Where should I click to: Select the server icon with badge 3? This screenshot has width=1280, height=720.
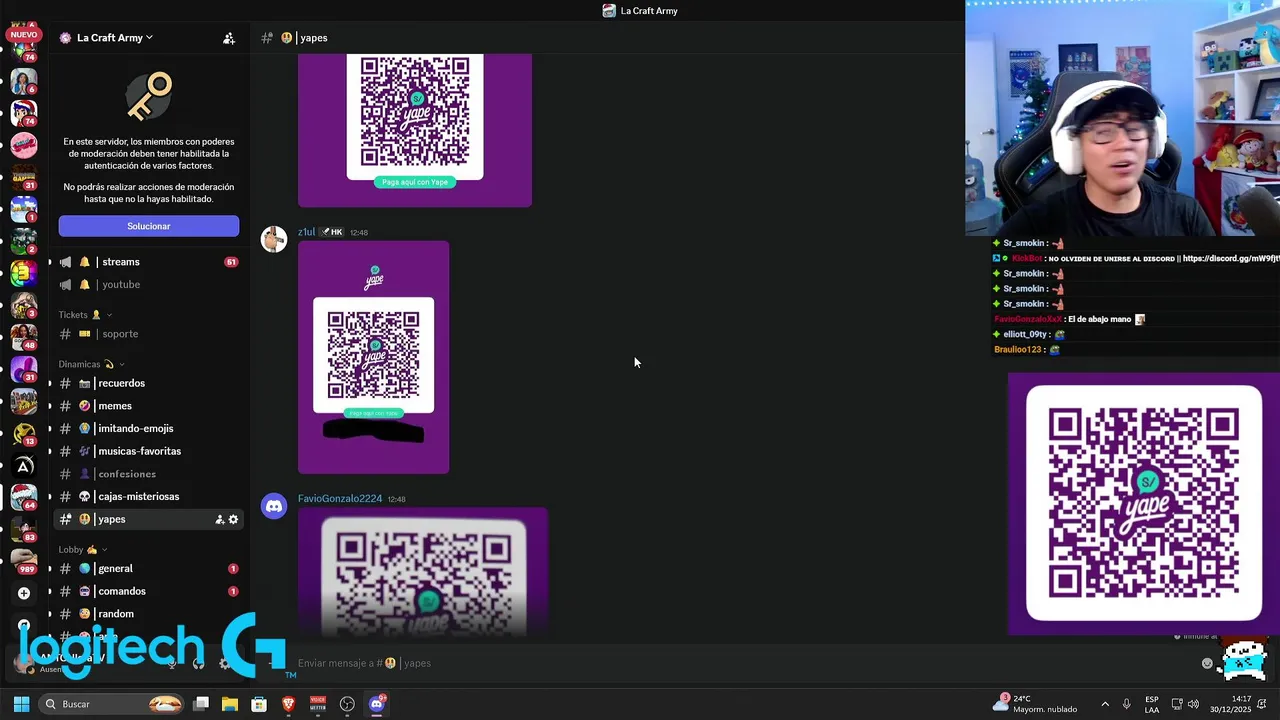(24, 305)
